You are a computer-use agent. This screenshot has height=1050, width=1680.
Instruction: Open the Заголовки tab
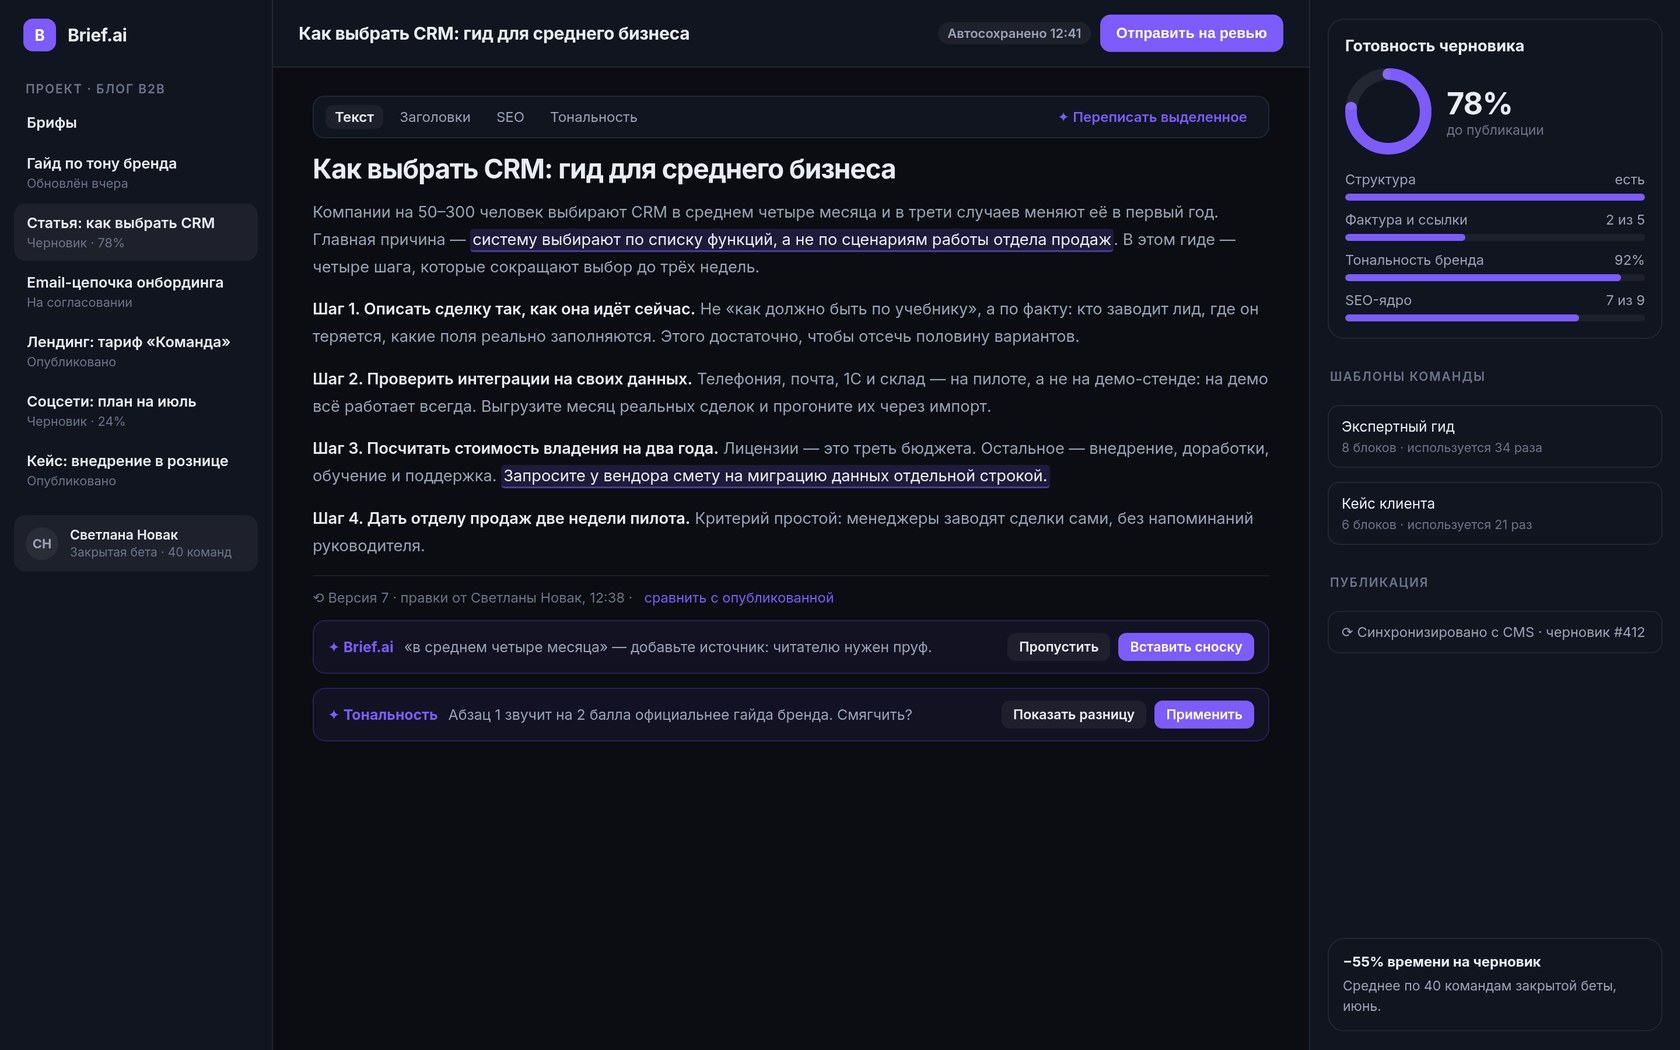click(435, 117)
